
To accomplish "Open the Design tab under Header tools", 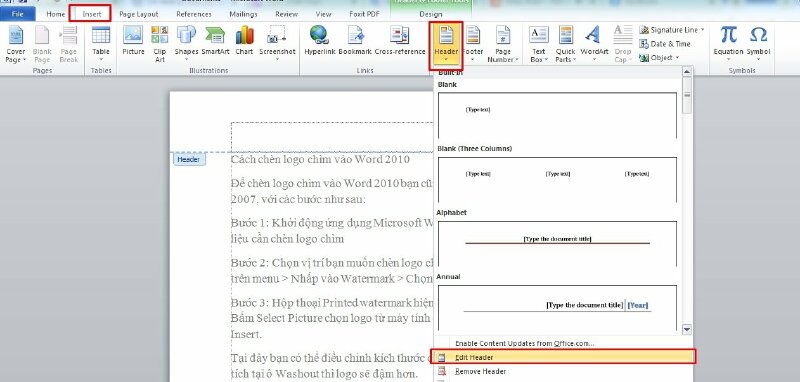I will coord(431,14).
